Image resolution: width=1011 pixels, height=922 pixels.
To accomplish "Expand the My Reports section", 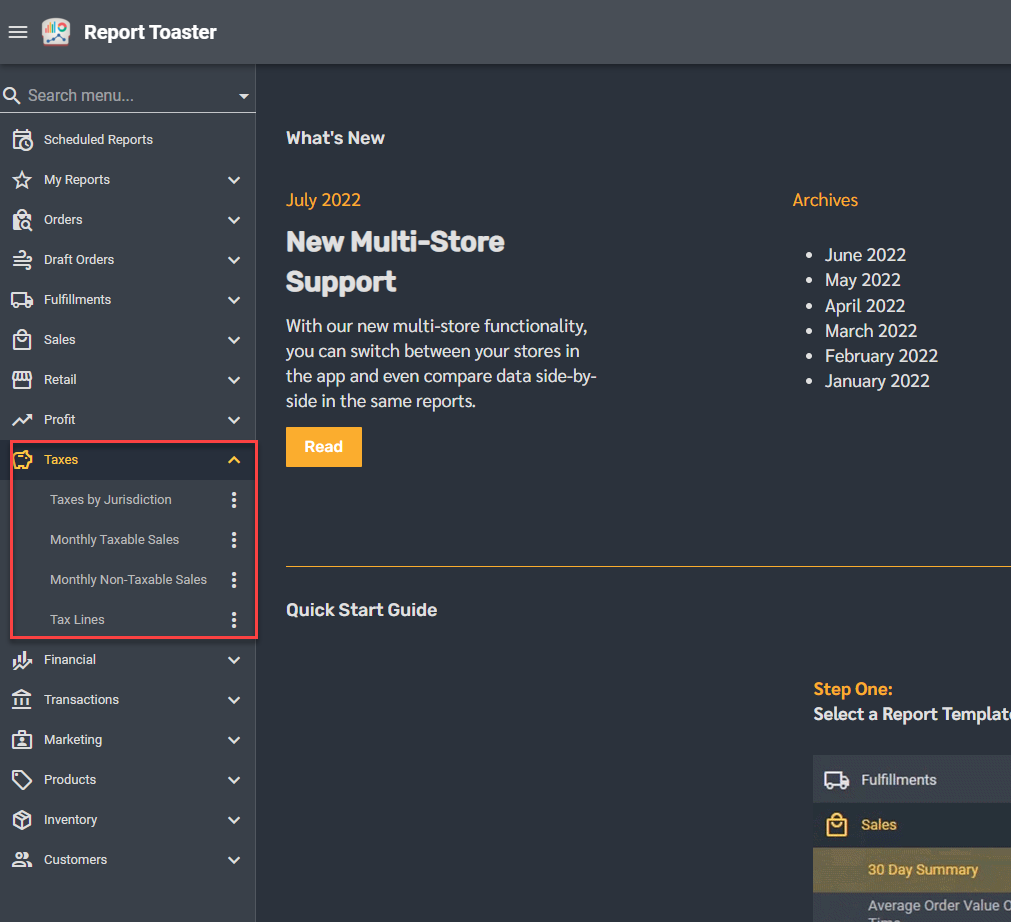I will coord(234,180).
